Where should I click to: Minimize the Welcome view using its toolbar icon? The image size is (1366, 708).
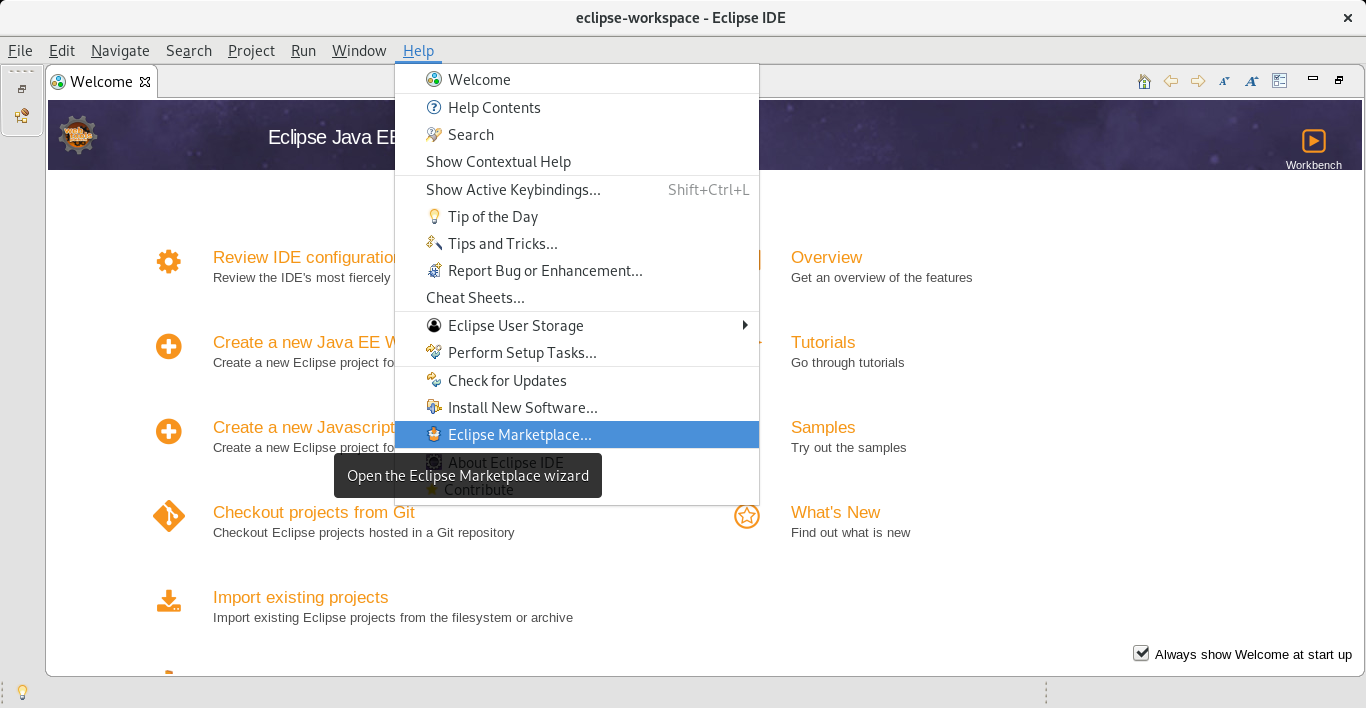point(1313,80)
